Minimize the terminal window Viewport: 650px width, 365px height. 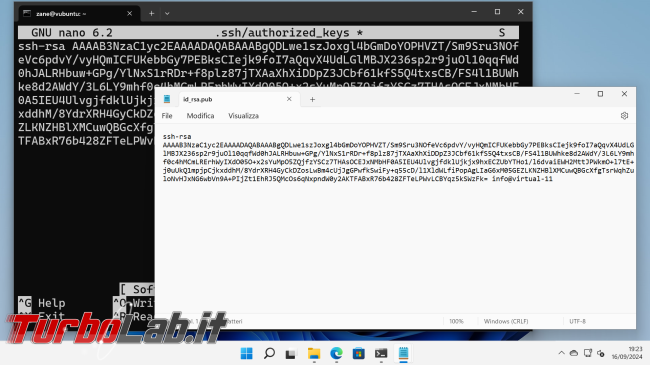[474, 12]
